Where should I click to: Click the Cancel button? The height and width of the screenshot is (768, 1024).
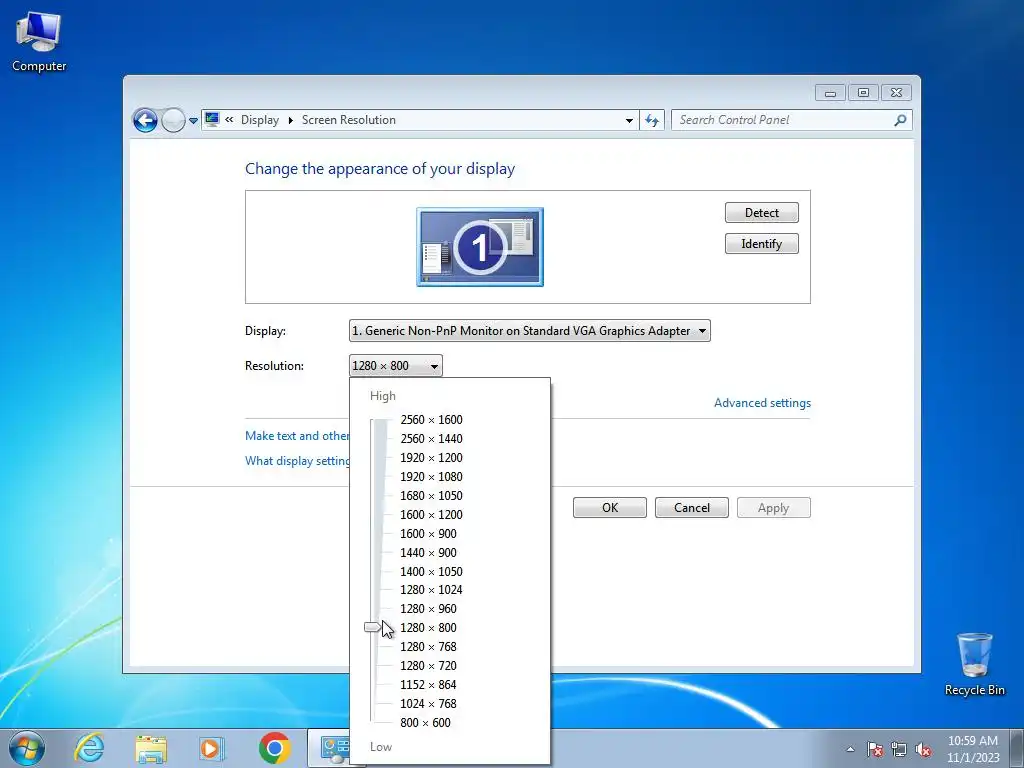(x=692, y=507)
